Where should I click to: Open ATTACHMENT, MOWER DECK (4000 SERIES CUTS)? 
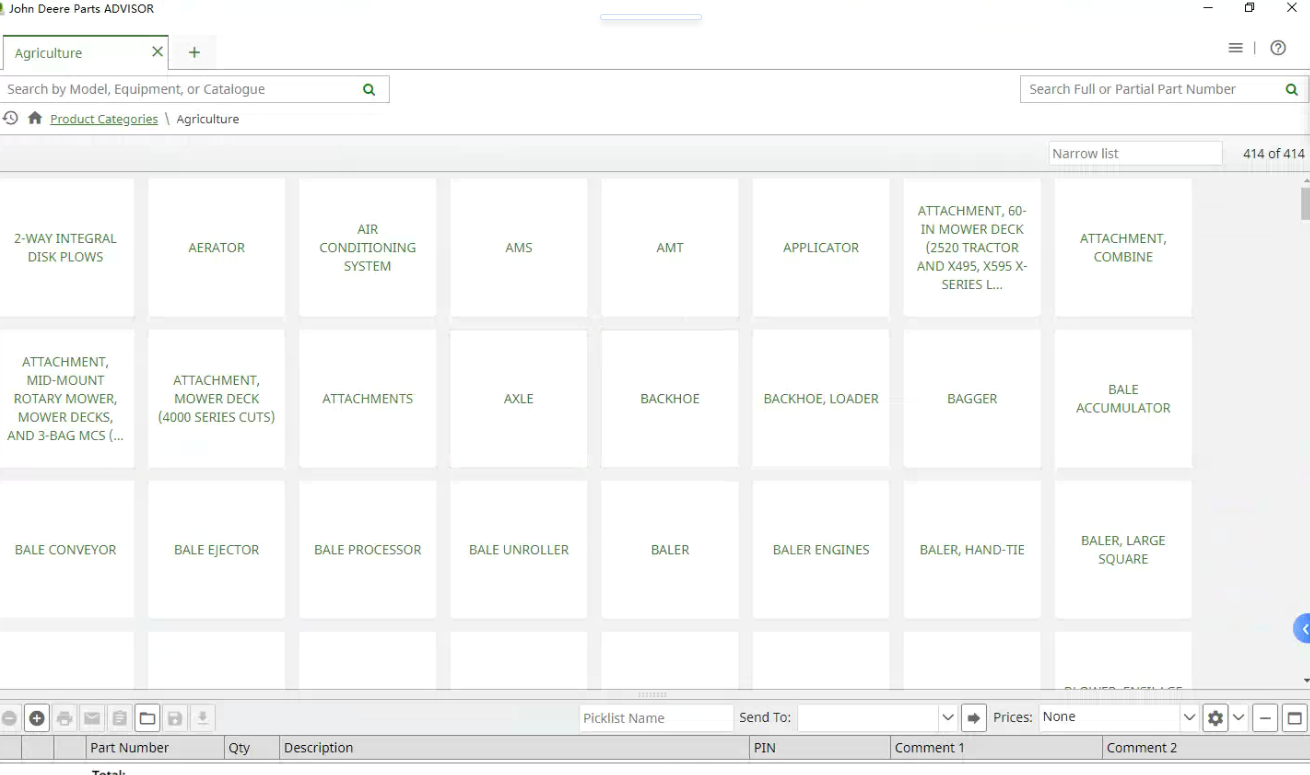(217, 398)
